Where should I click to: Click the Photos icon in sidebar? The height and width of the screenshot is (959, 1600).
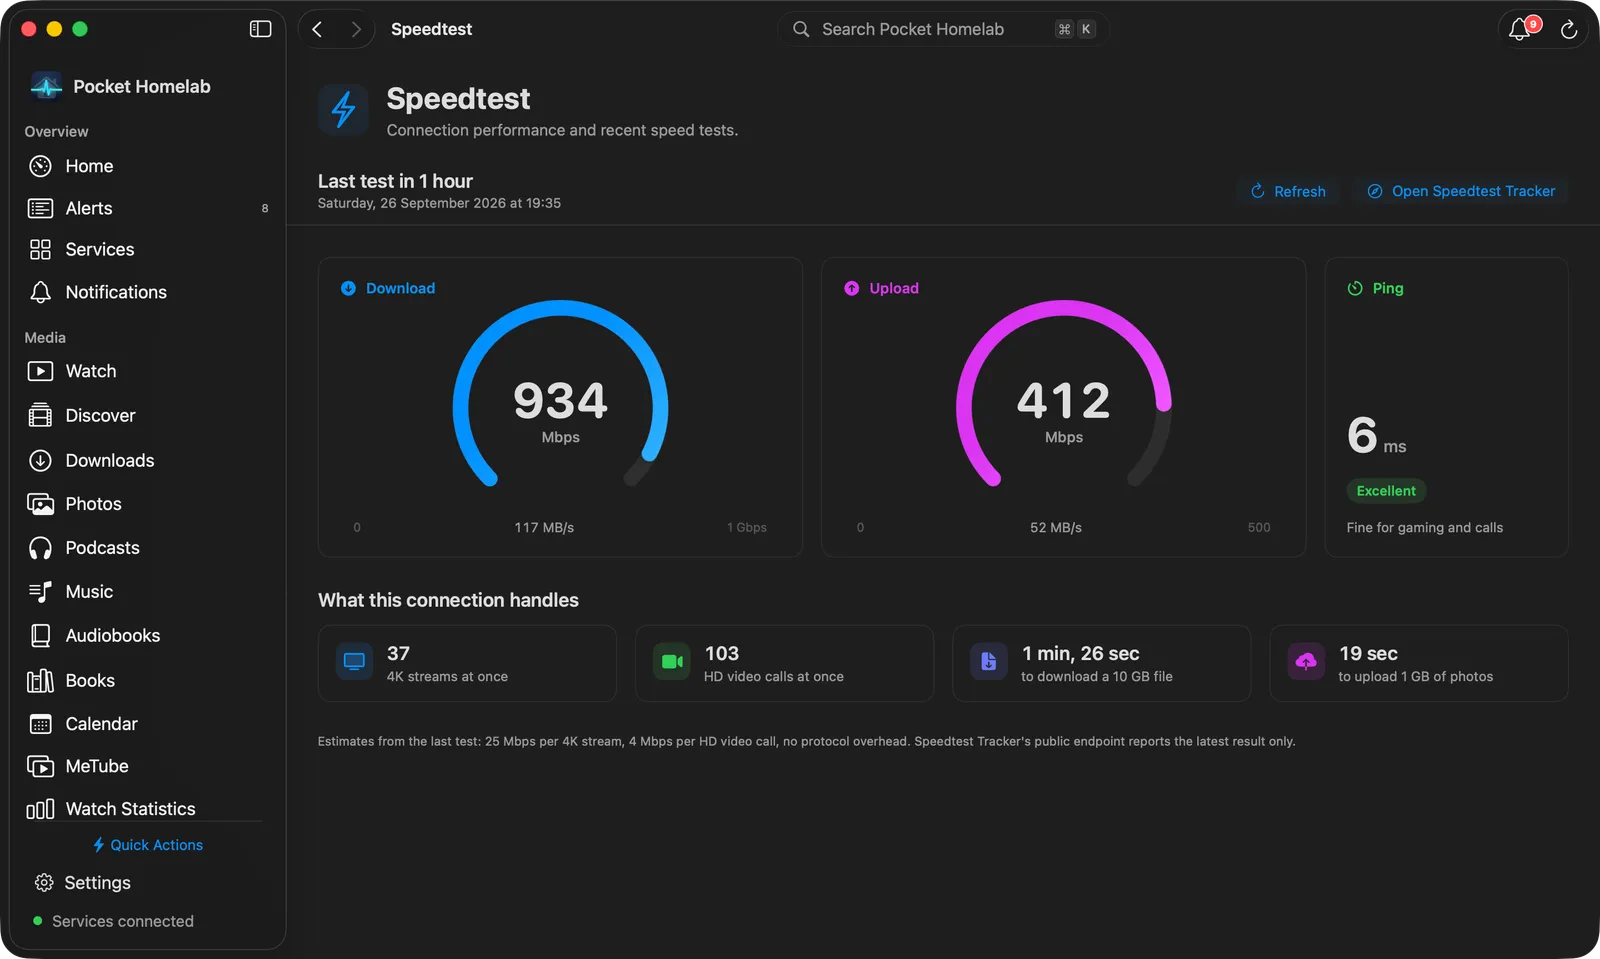click(40, 504)
